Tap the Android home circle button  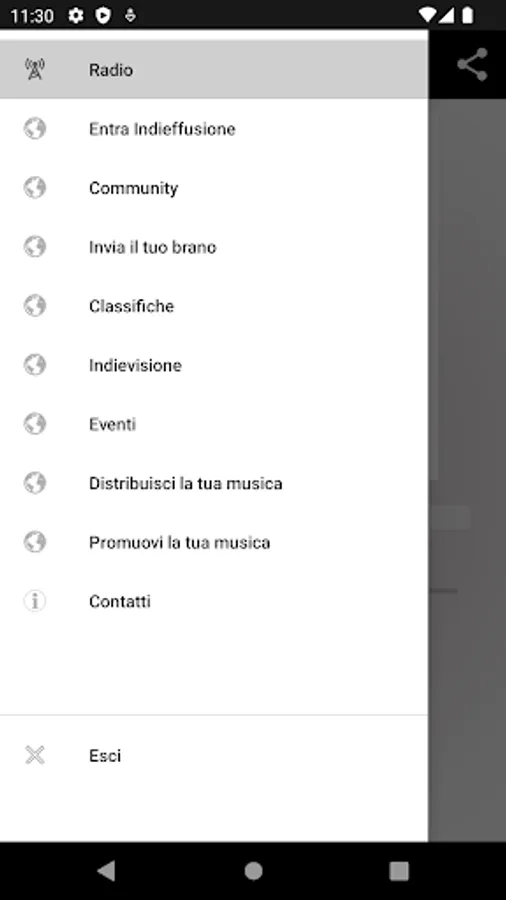253,871
